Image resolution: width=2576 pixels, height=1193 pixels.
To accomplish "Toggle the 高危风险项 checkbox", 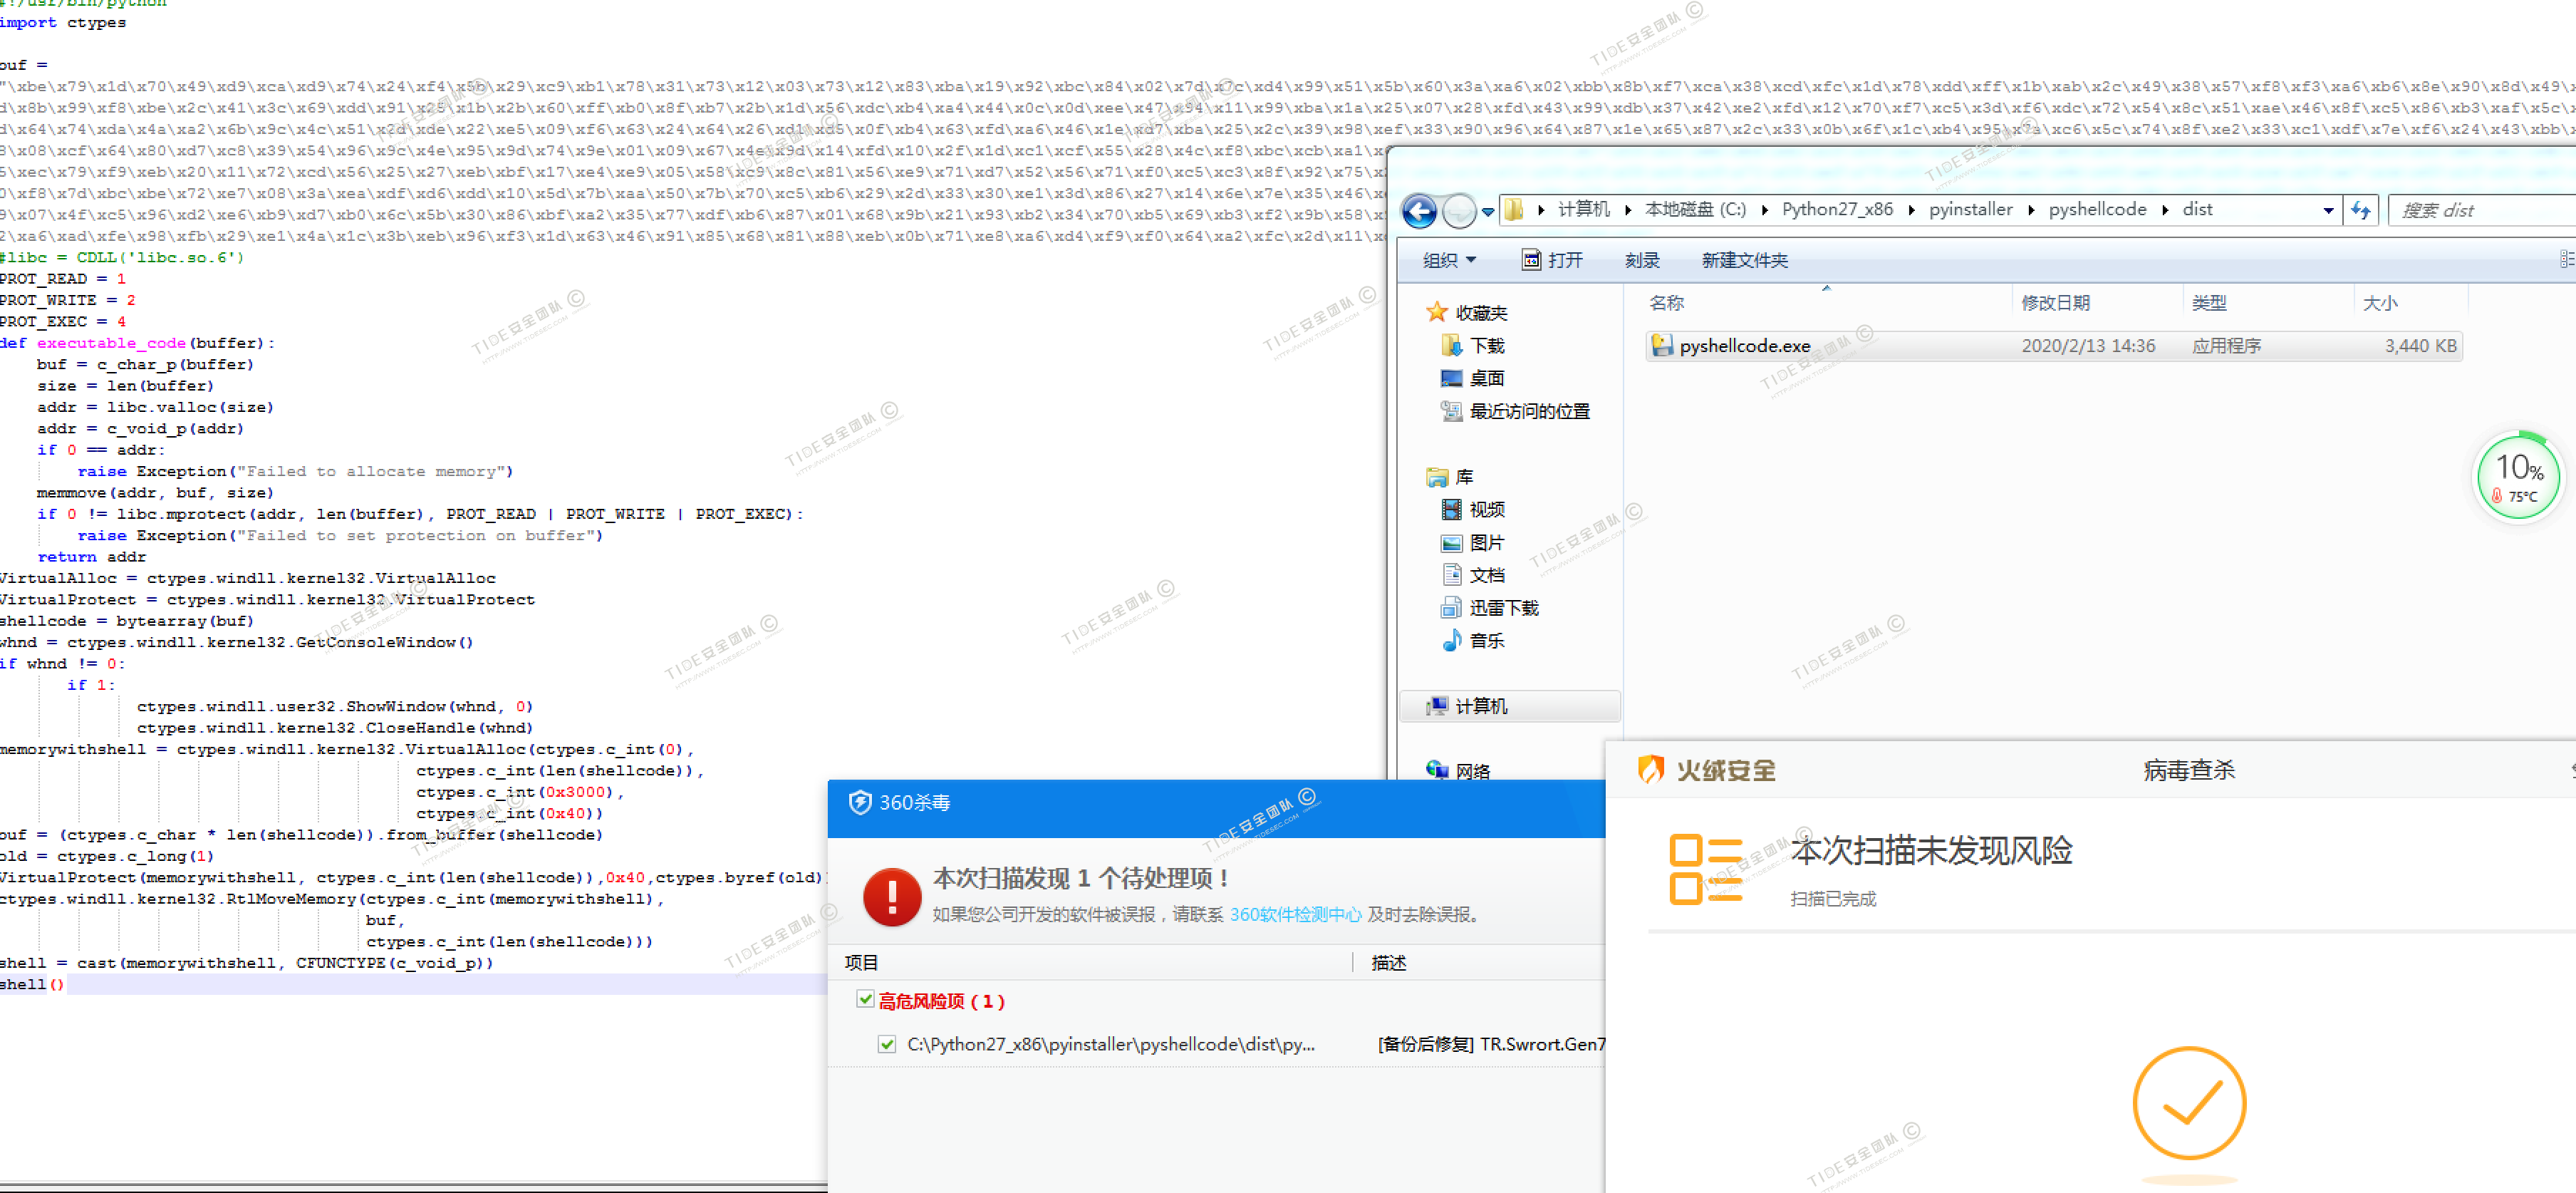I will click(865, 999).
